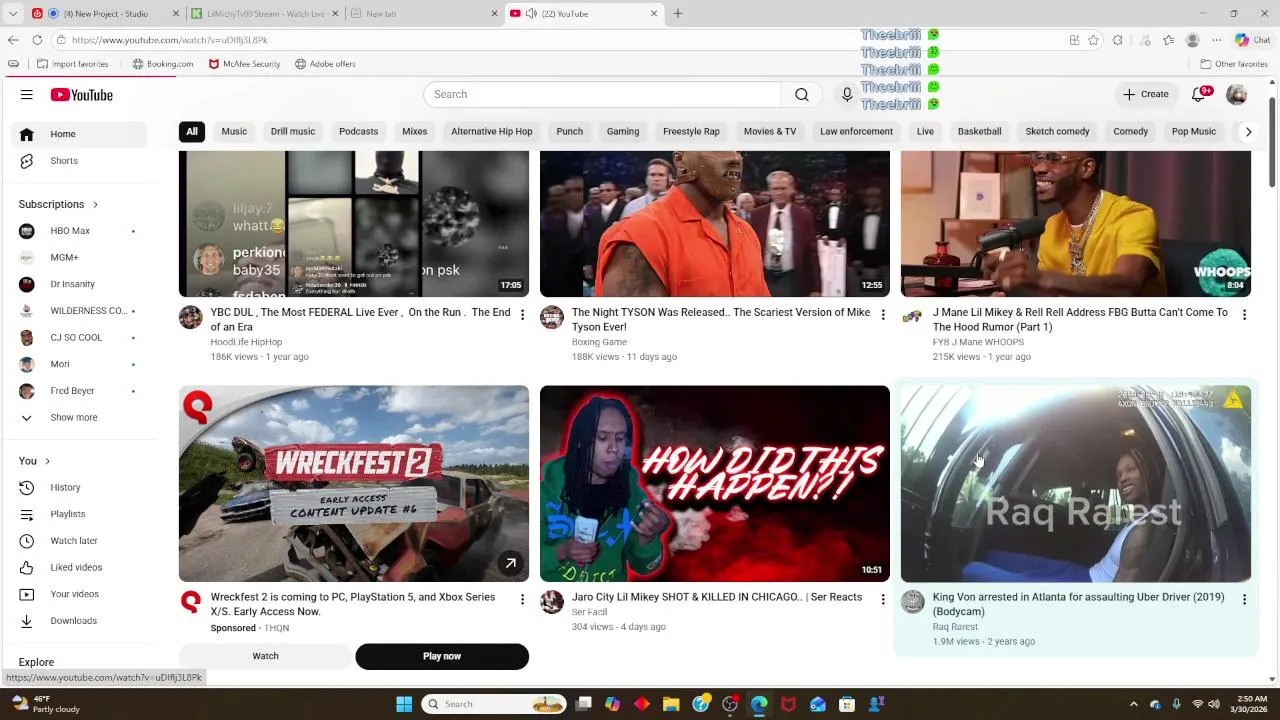1280x720 pixels.
Task: Show more category chips with right arrow
Action: (x=1248, y=132)
